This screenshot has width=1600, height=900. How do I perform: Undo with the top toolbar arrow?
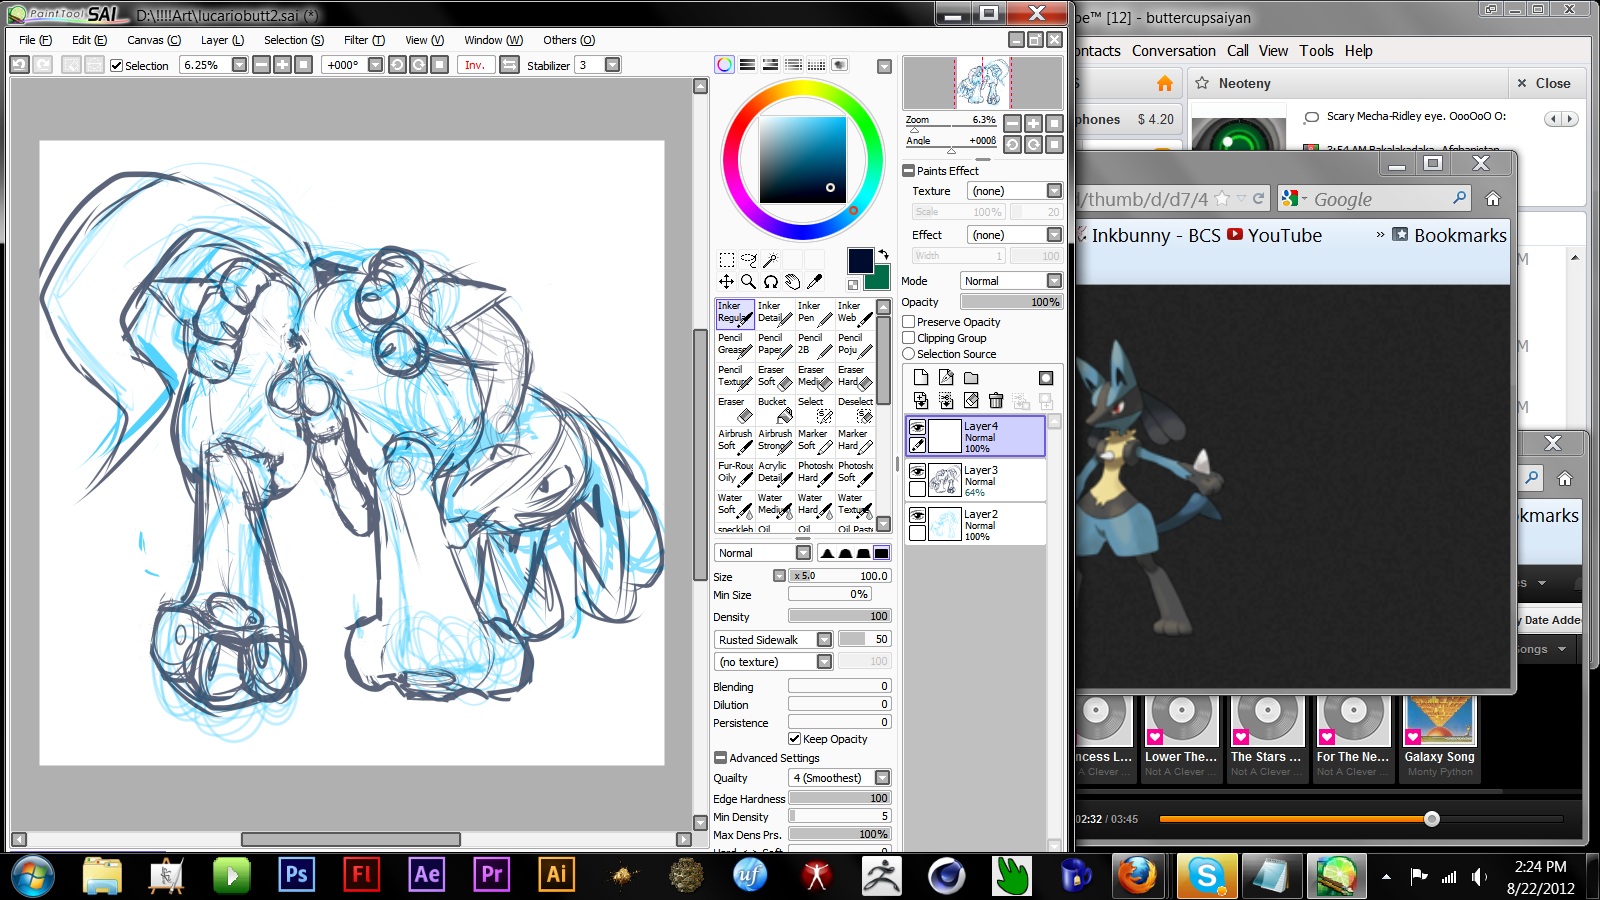coord(19,65)
